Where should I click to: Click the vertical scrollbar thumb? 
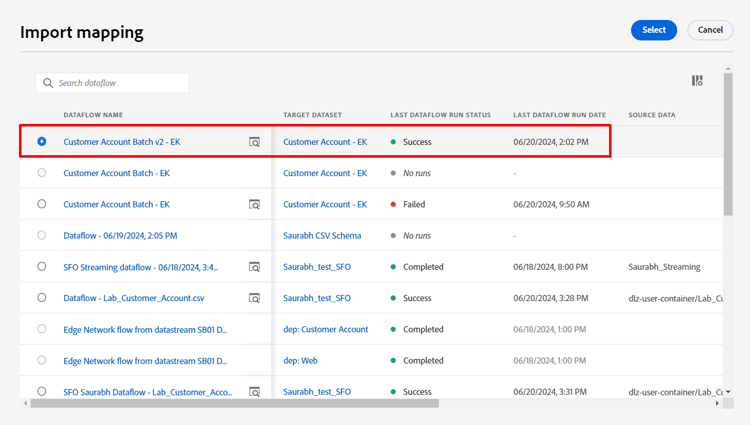728,144
